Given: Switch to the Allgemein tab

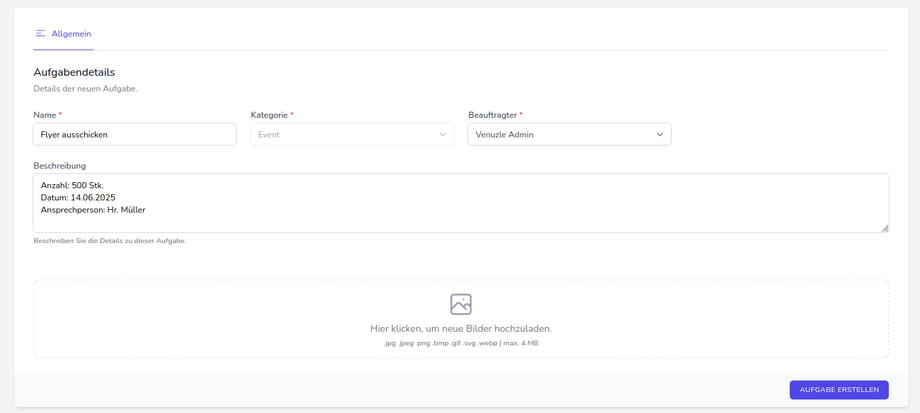Looking at the screenshot, I should pos(70,34).
